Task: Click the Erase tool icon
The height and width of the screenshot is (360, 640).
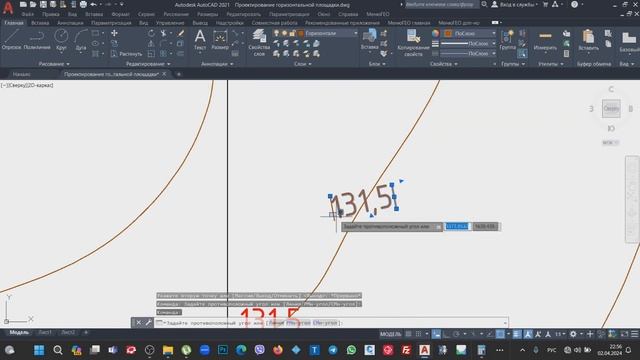Action: click(181, 33)
